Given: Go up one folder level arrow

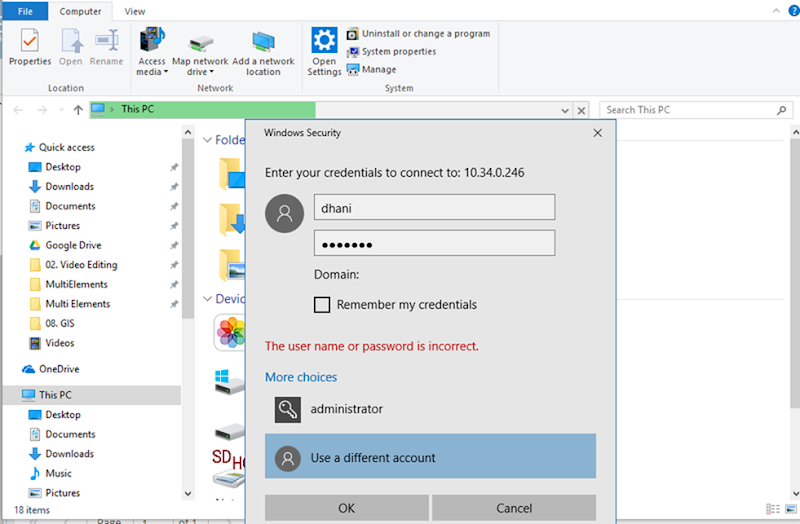Looking at the screenshot, I should tap(78, 110).
